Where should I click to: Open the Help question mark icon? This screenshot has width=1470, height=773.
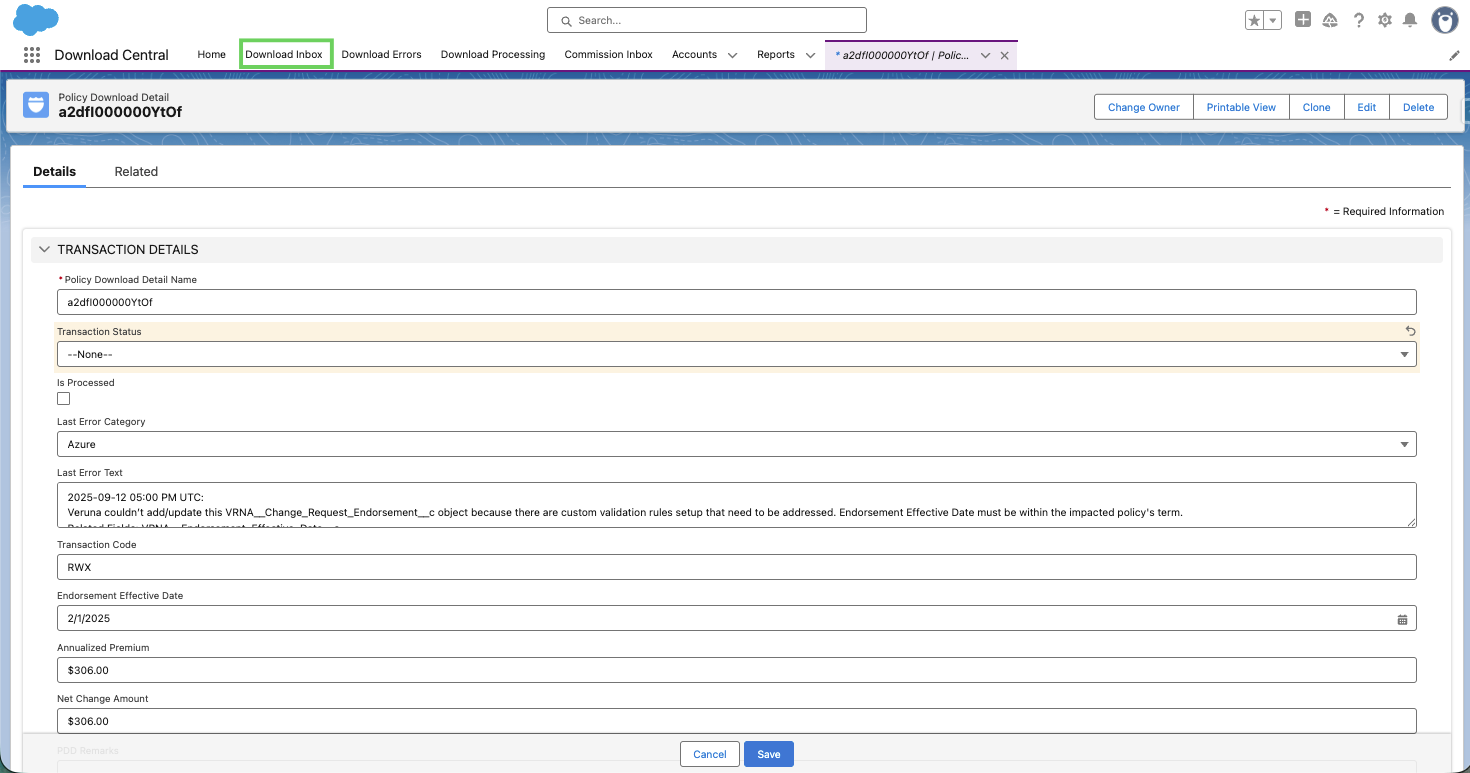pos(1358,20)
